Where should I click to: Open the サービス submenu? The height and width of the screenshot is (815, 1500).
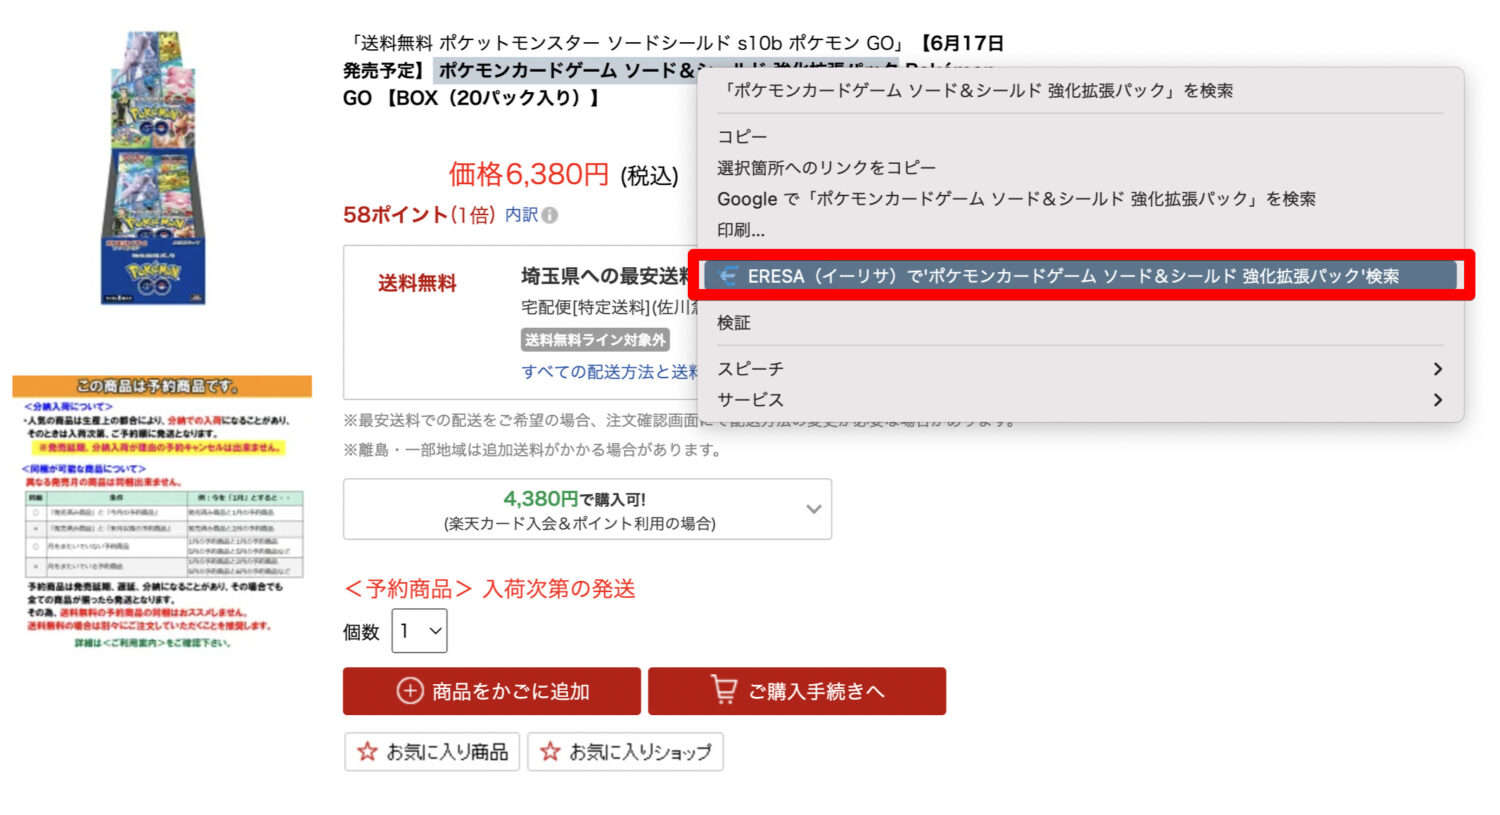coord(1080,400)
